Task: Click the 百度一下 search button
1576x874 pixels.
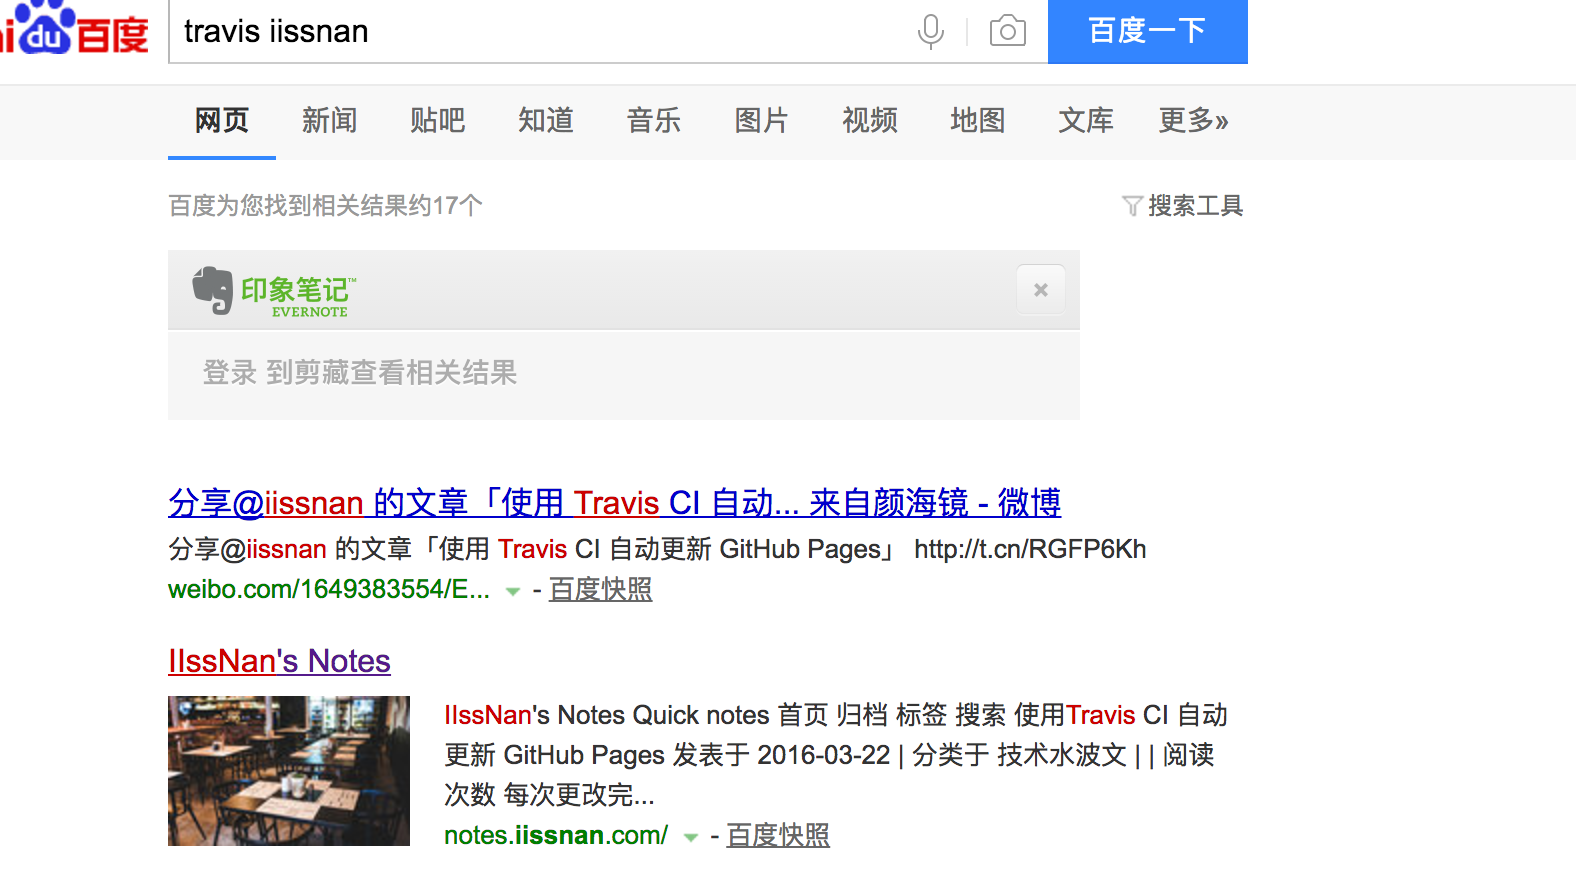Action: point(1148,31)
